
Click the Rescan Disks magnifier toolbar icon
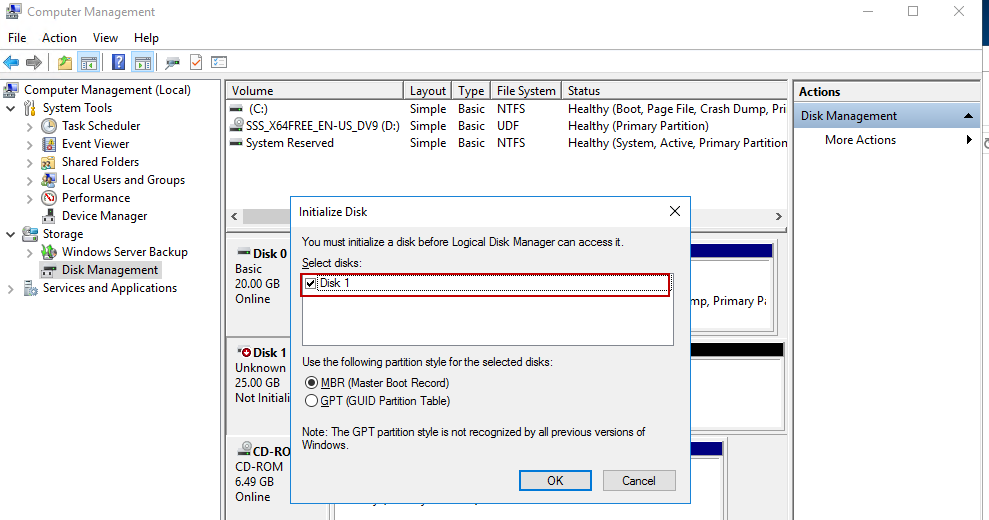coord(172,62)
